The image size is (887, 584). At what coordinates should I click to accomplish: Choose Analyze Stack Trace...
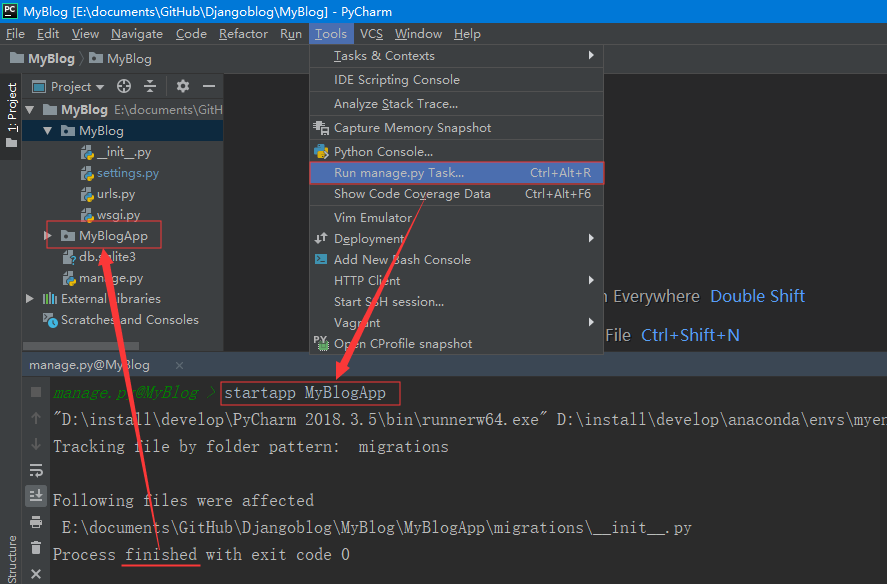coord(457,104)
